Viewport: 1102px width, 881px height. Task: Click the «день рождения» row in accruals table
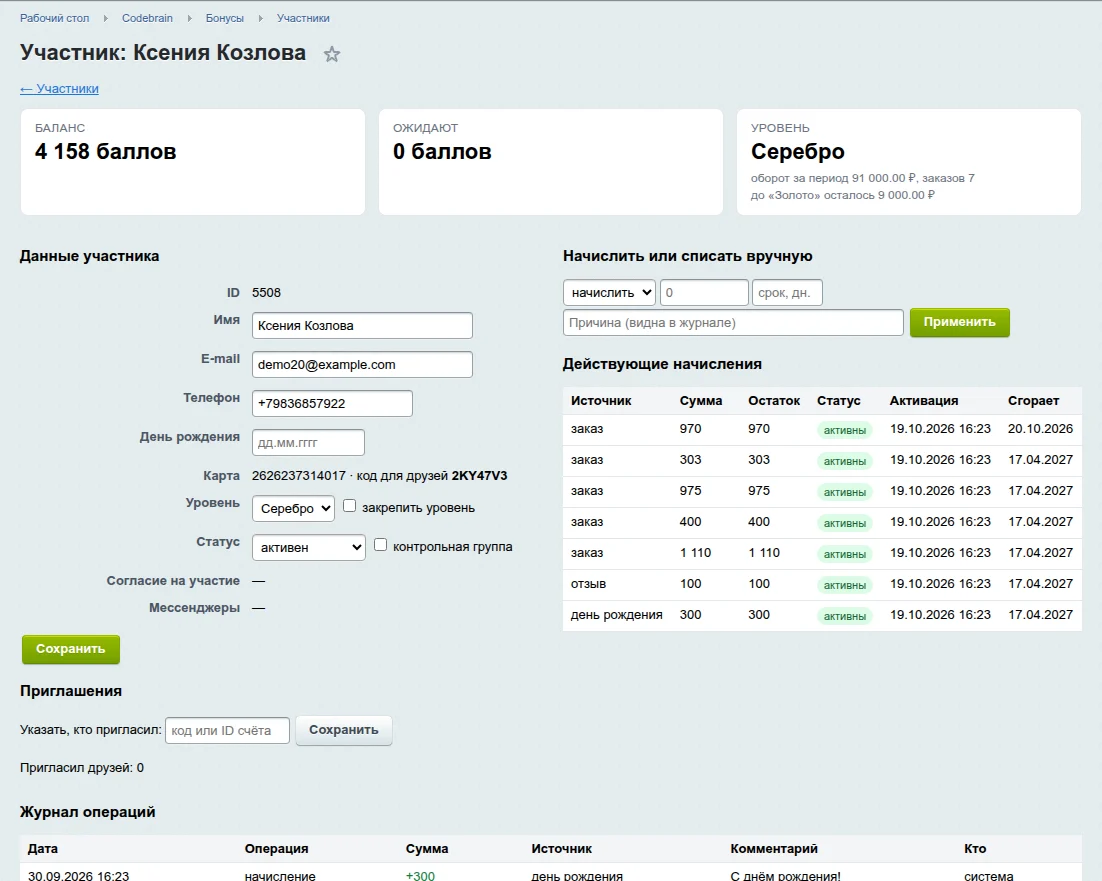click(x=822, y=615)
